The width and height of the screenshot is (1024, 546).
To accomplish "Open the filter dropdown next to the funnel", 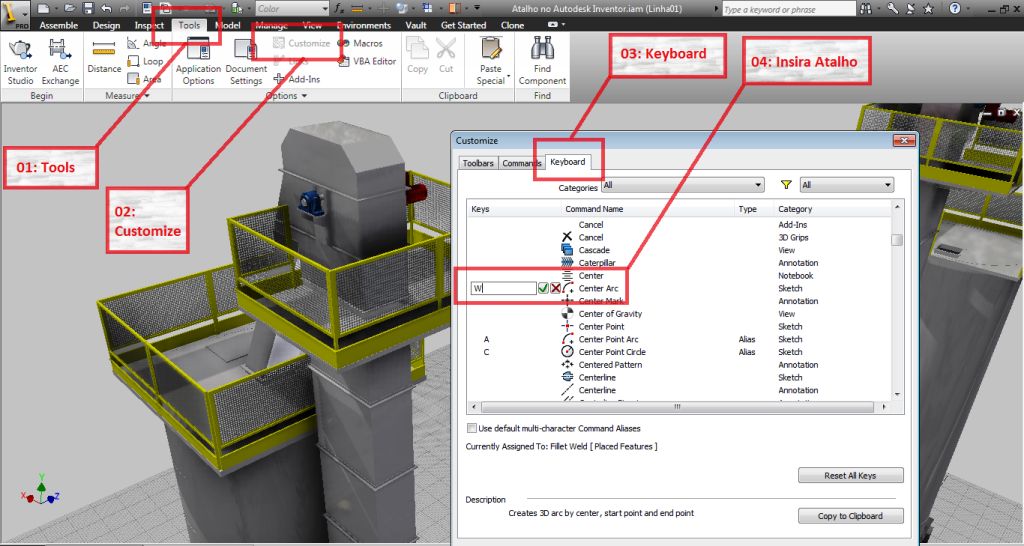I will pos(845,185).
